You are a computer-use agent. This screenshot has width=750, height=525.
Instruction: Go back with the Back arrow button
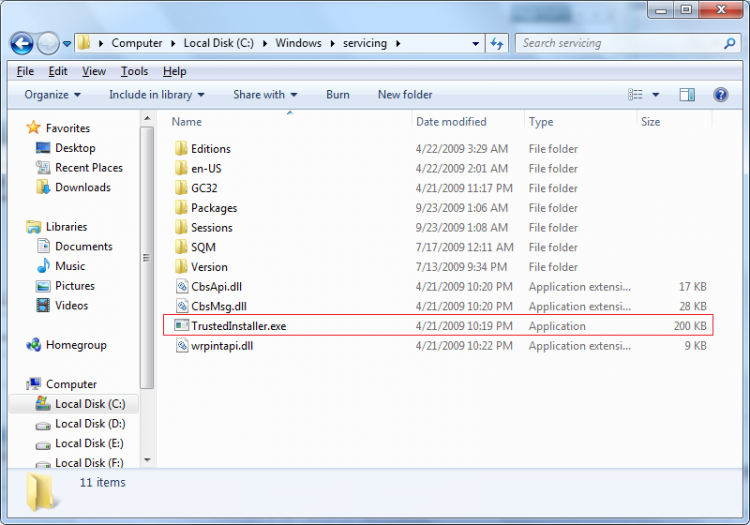point(22,44)
